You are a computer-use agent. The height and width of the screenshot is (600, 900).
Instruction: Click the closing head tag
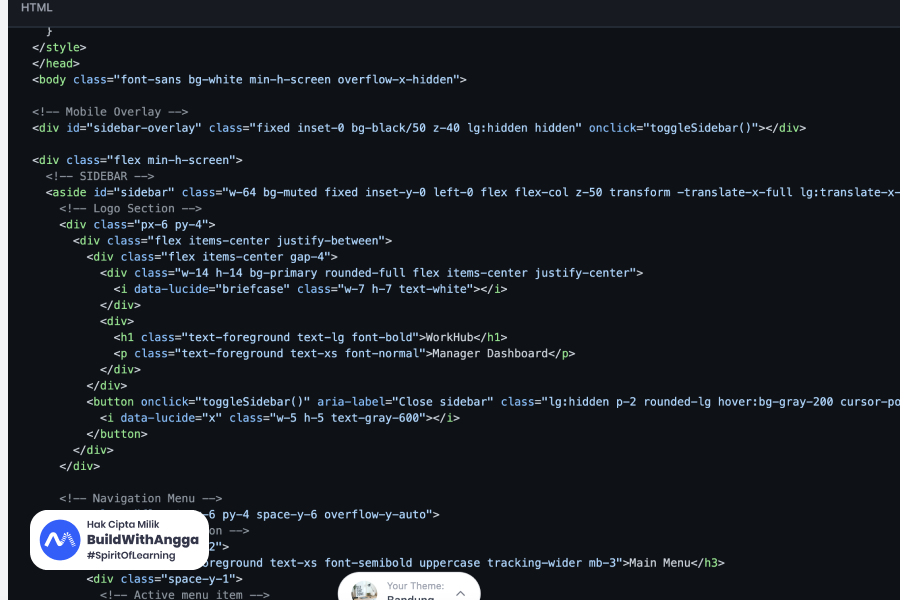(x=56, y=63)
